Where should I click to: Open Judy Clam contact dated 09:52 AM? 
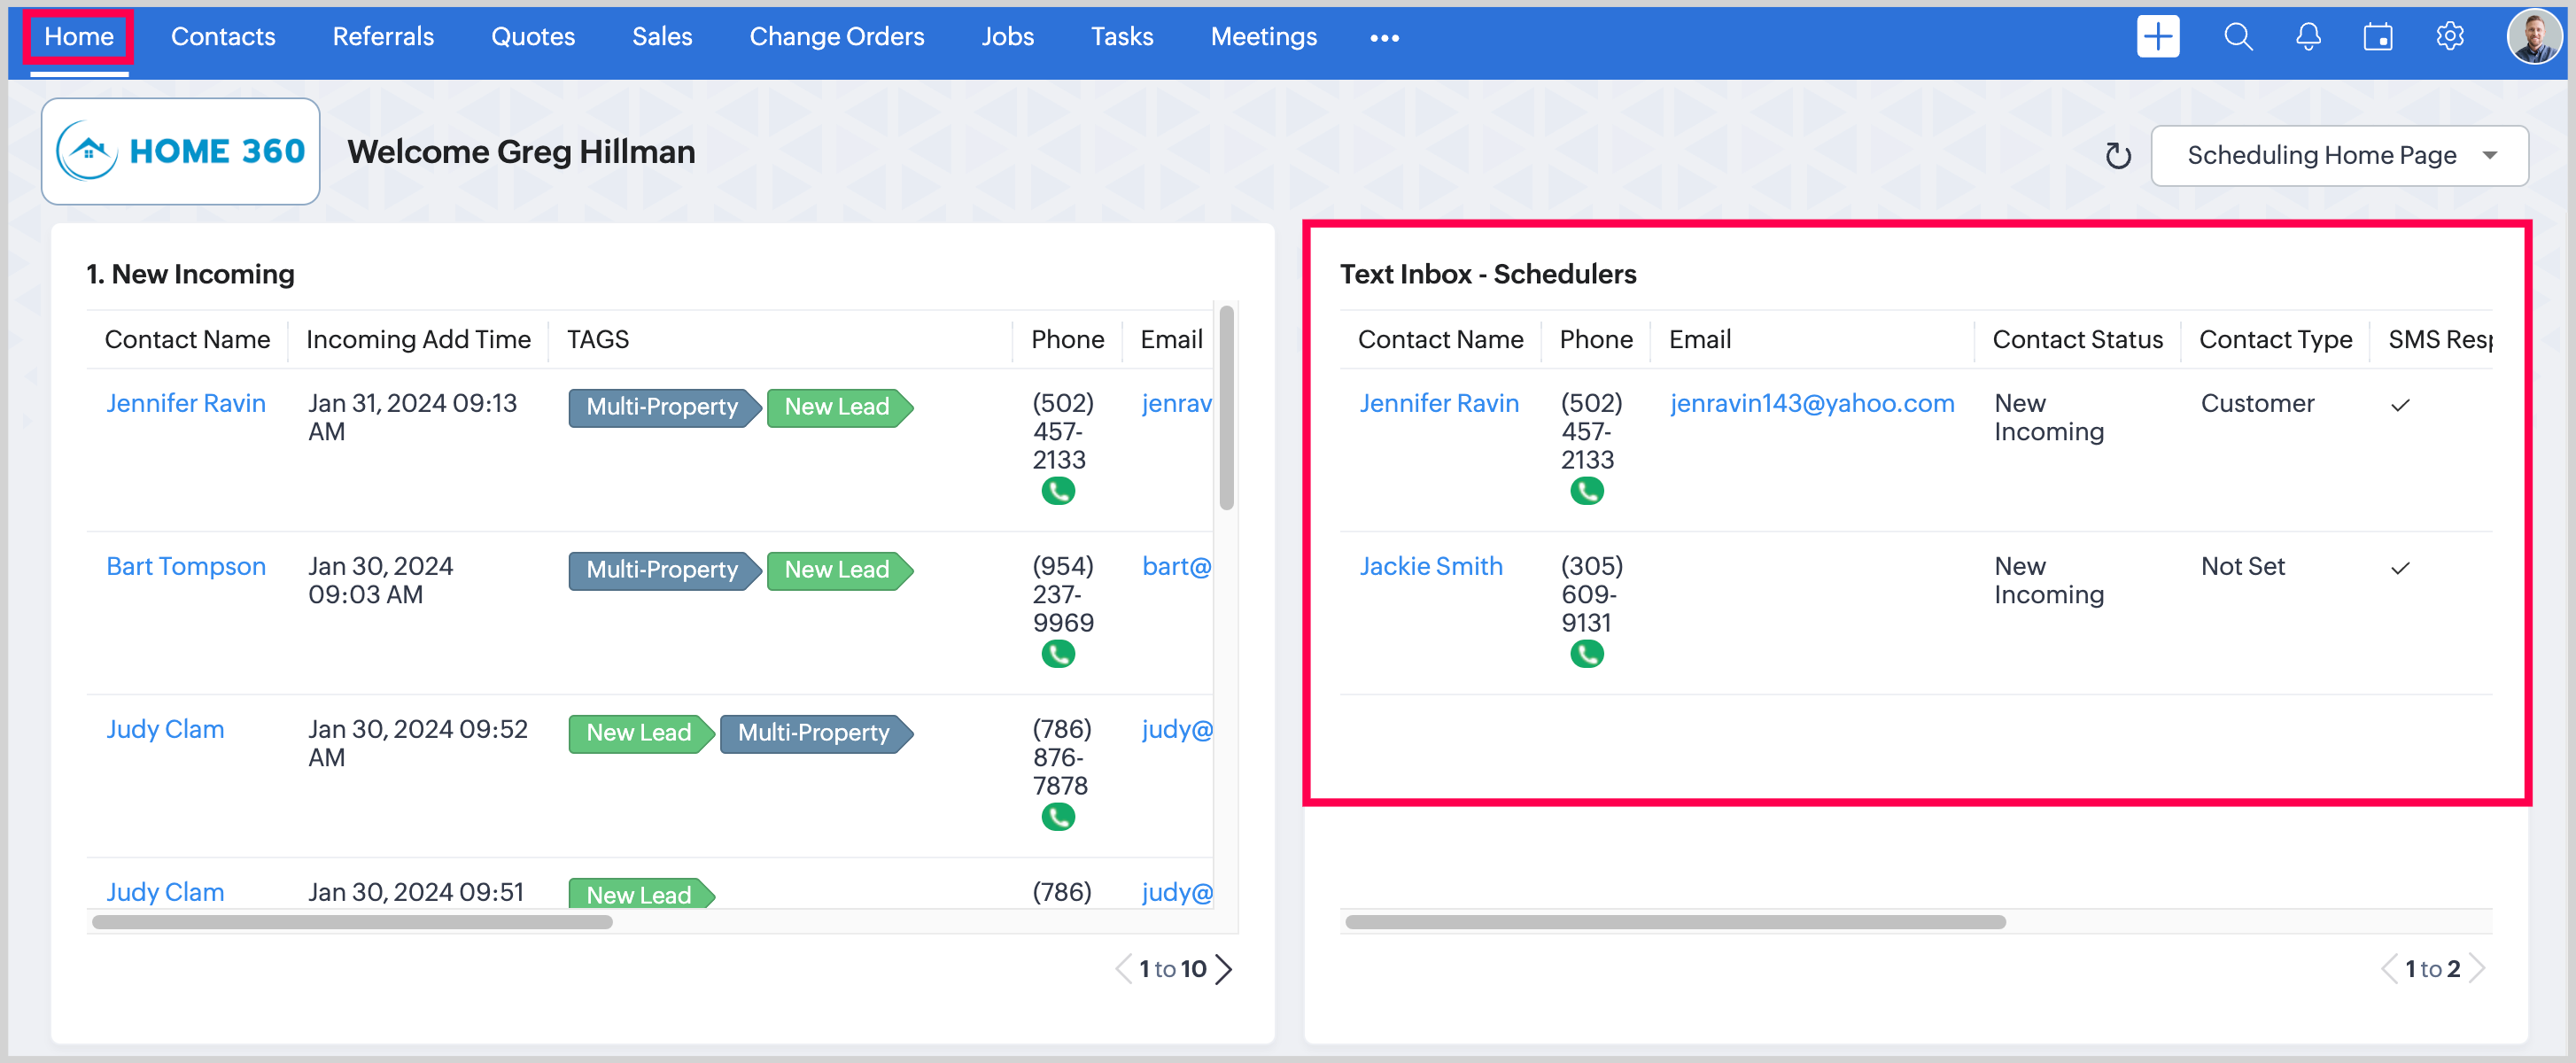pos(165,729)
